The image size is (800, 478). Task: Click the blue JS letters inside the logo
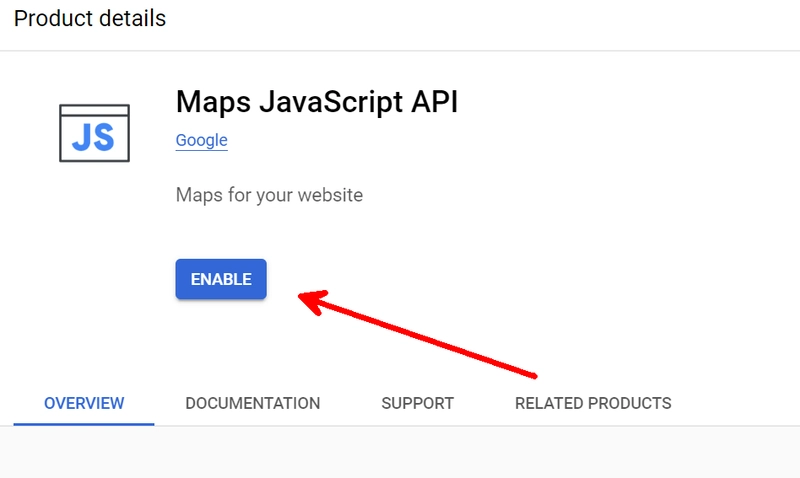coord(93,138)
